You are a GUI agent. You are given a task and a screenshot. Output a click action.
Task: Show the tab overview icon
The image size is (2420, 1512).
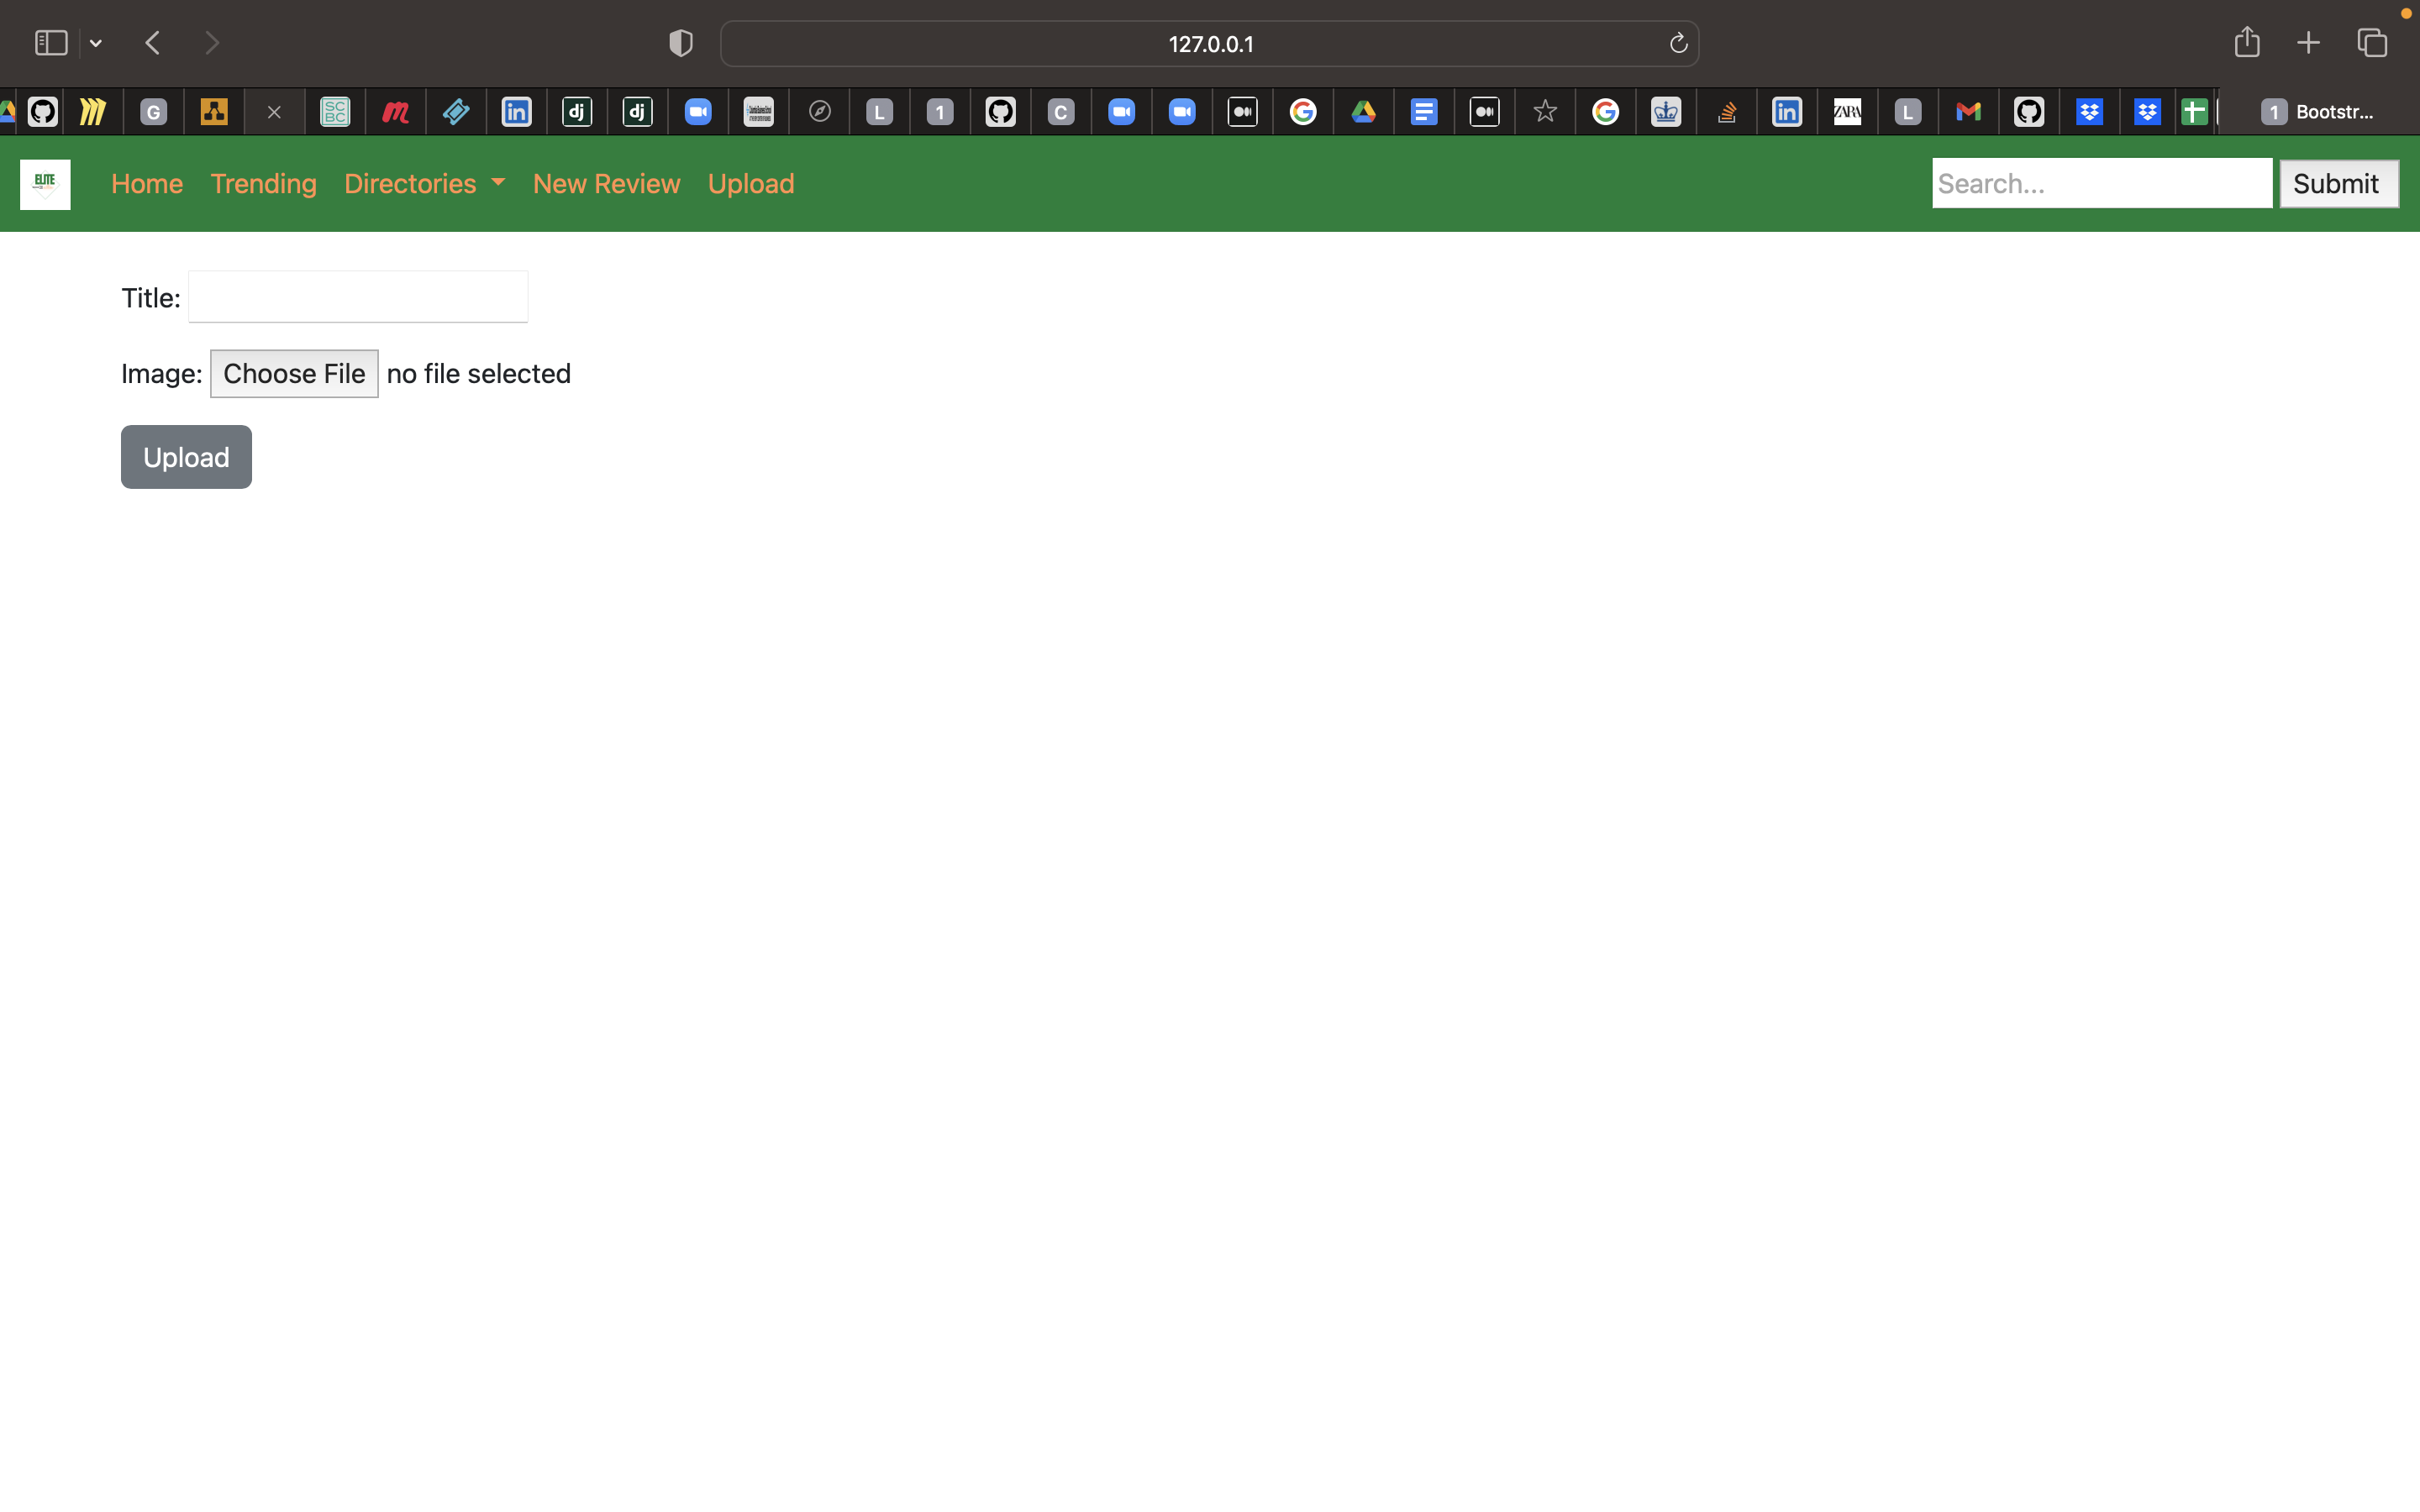2372,43
